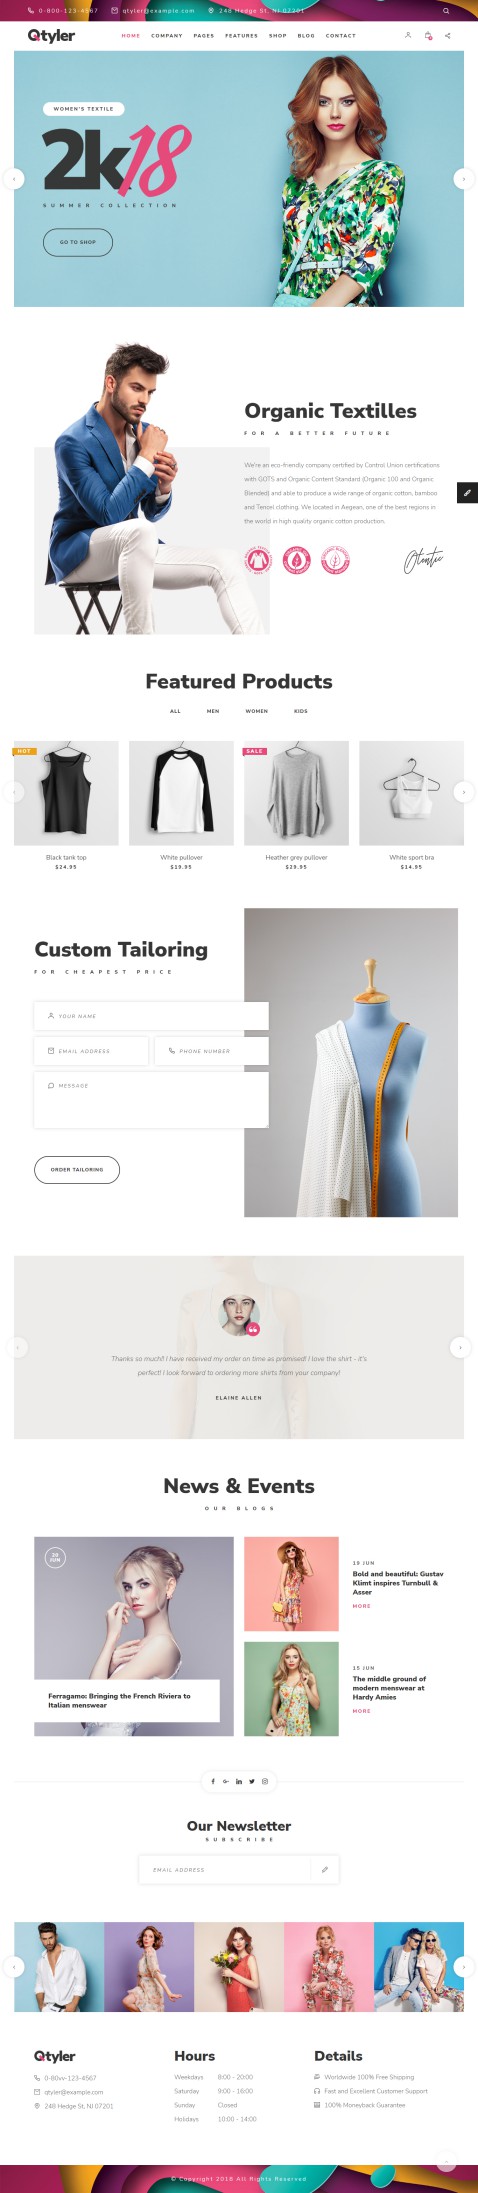This screenshot has height=2193, width=478.
Task: Click the brush customizer side icon
Action: pos(467,493)
